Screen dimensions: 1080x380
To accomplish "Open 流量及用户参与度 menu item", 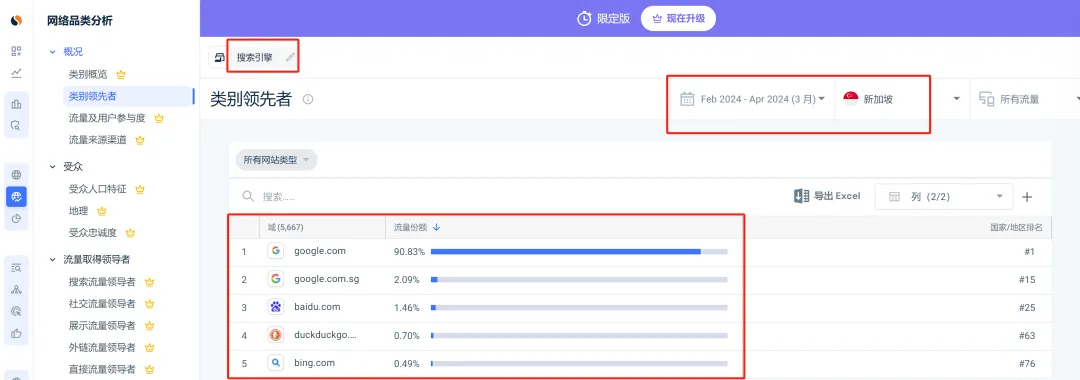I will pyautogui.click(x=107, y=118).
